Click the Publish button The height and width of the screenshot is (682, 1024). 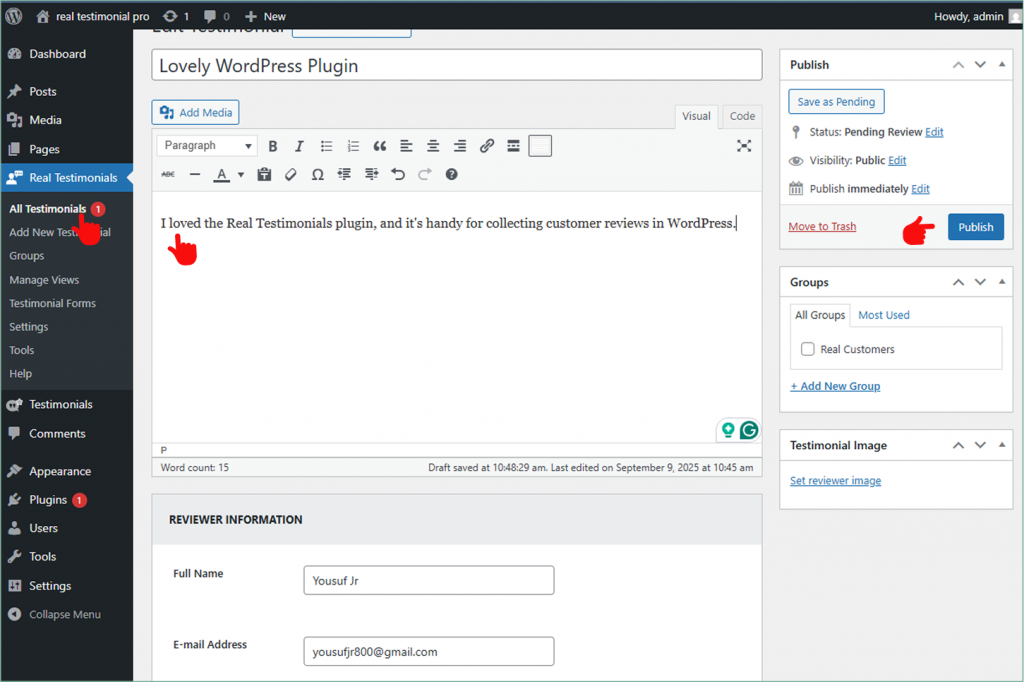pos(976,227)
